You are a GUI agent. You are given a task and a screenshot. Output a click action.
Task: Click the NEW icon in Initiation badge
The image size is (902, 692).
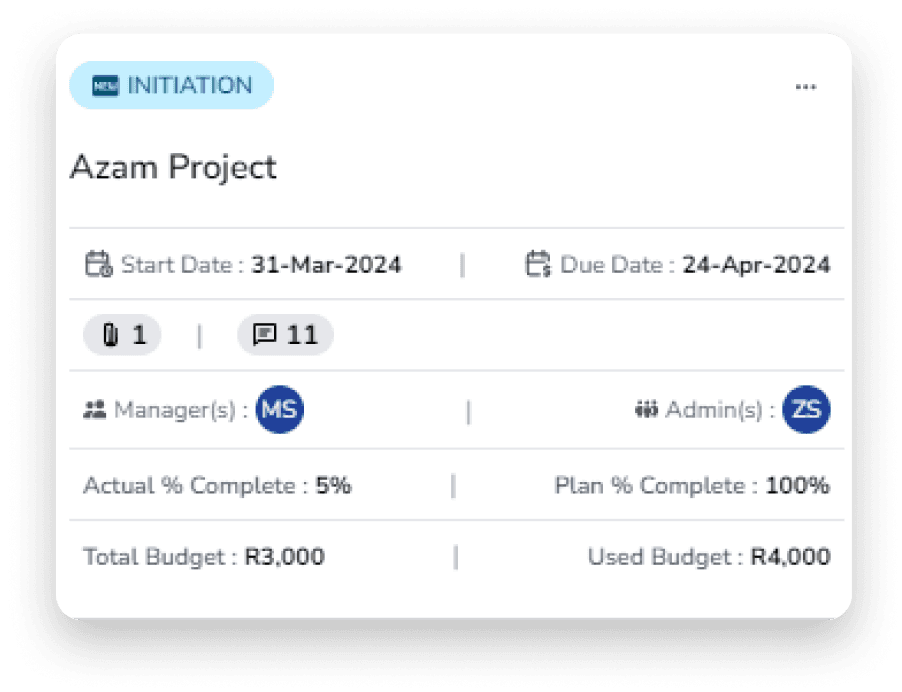click(105, 86)
